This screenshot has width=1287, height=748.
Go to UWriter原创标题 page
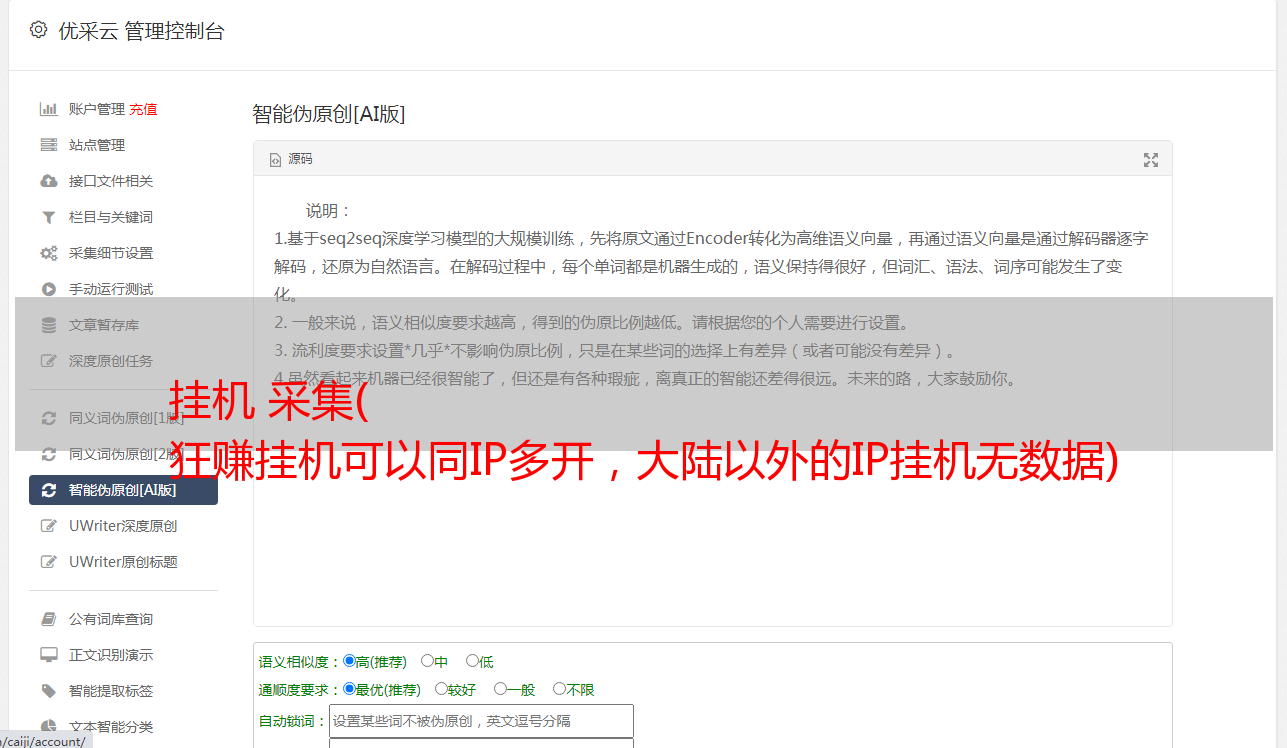click(x=123, y=562)
